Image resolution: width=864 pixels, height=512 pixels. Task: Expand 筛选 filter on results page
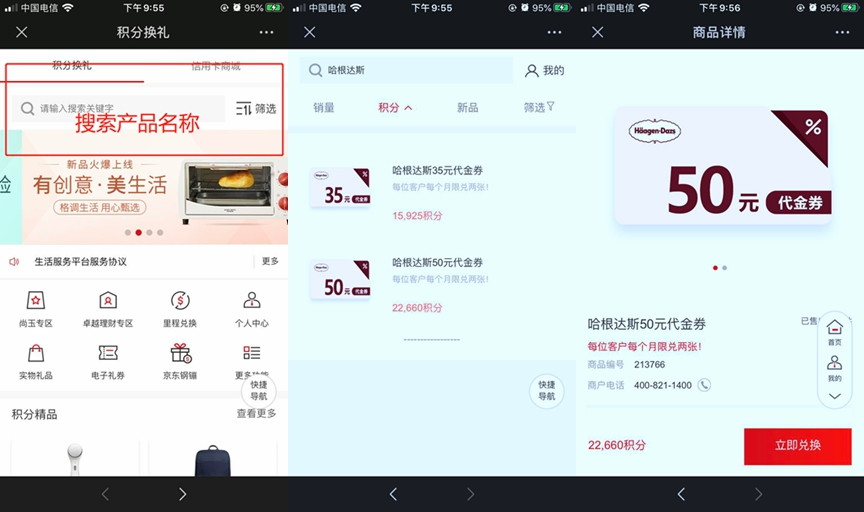(x=539, y=107)
